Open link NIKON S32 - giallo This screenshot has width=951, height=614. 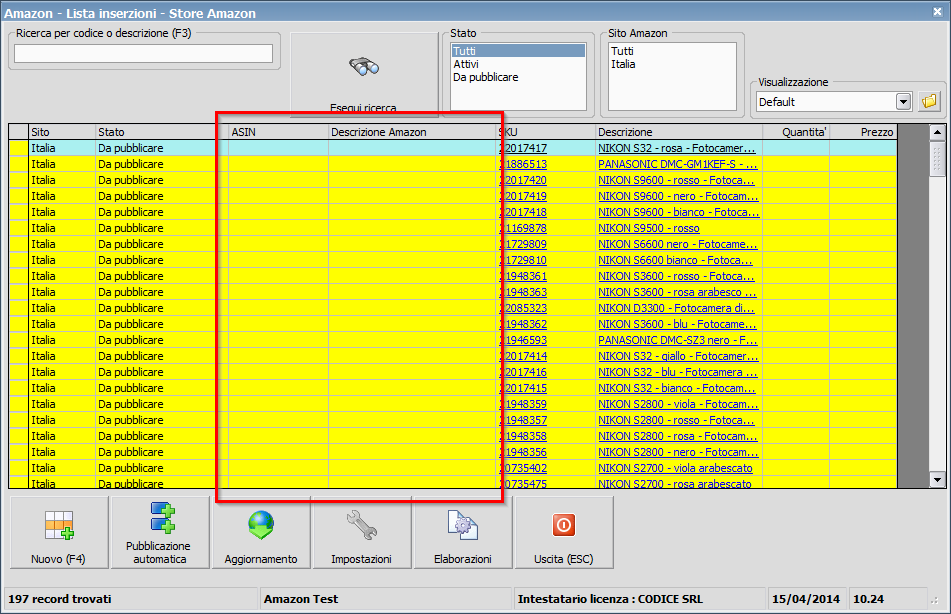coord(678,356)
